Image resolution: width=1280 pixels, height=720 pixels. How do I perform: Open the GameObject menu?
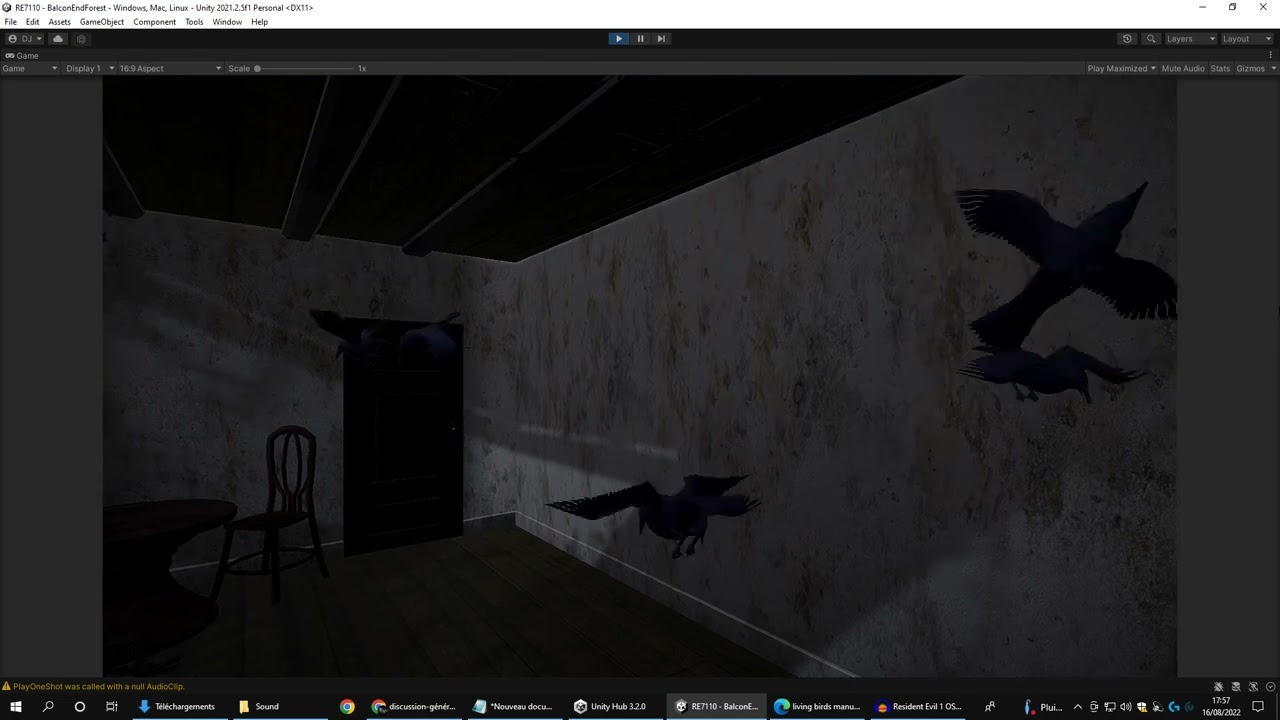(102, 22)
